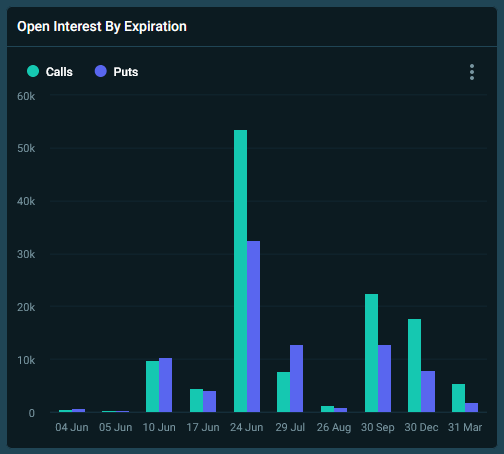
Task: Click the 29 Jul Calls bar
Action: pos(283,392)
